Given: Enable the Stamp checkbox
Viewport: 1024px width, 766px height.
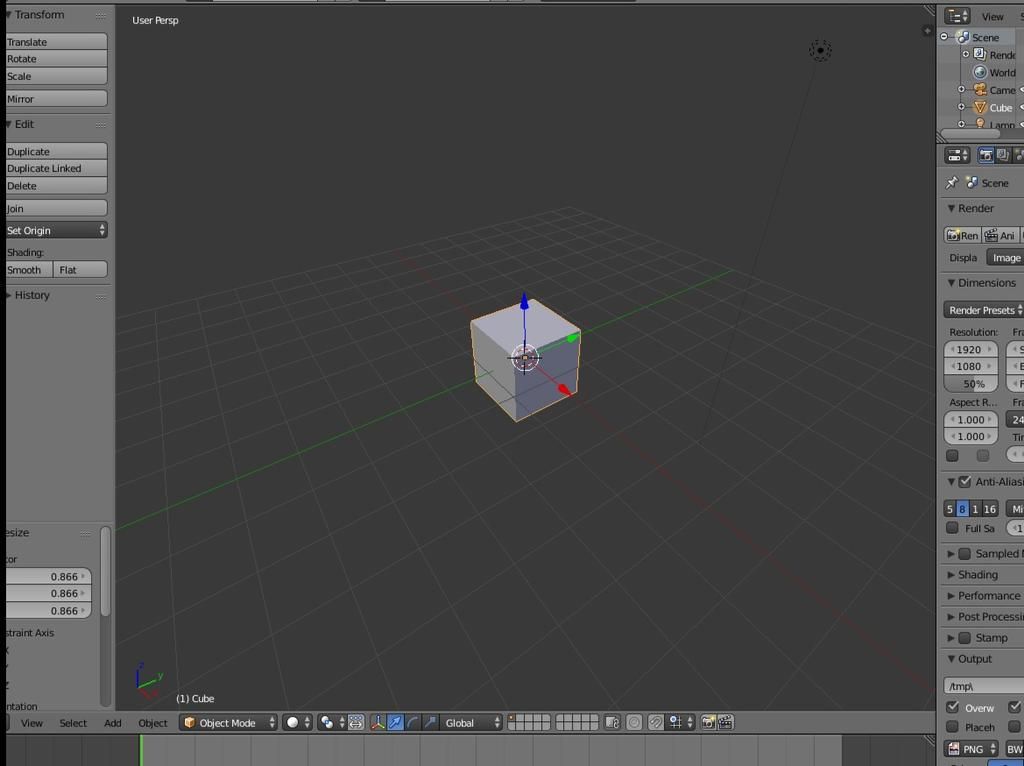Looking at the screenshot, I should pyautogui.click(x=965, y=638).
